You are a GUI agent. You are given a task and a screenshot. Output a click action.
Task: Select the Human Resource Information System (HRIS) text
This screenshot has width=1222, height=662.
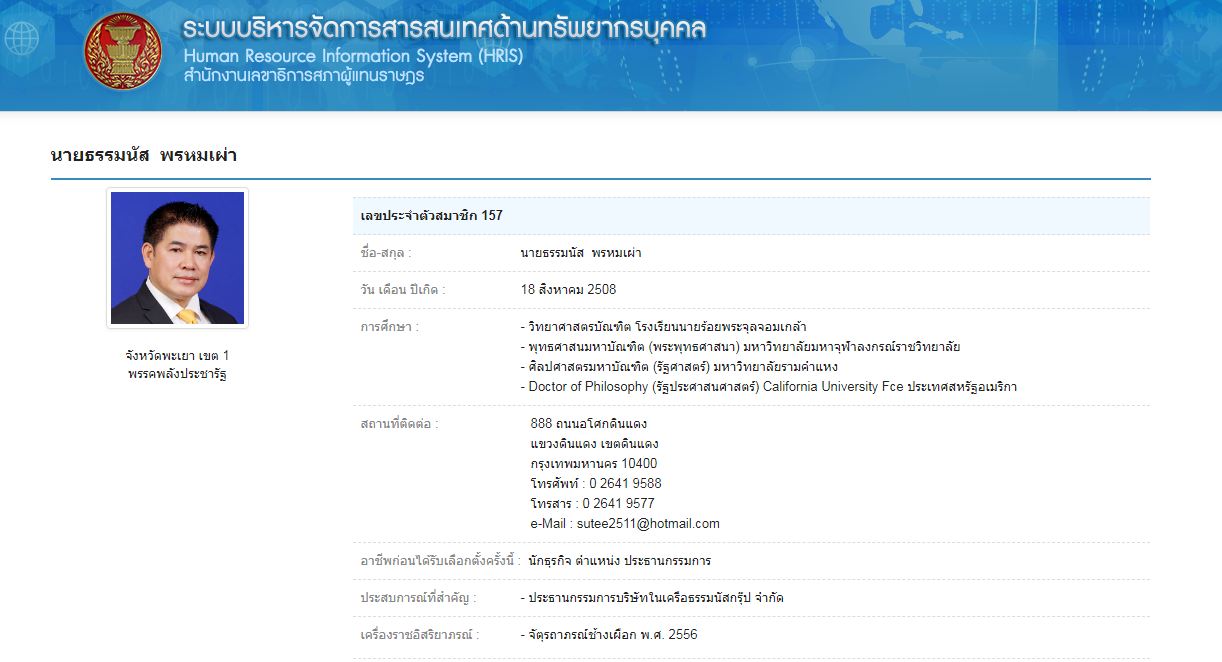[x=352, y=56]
